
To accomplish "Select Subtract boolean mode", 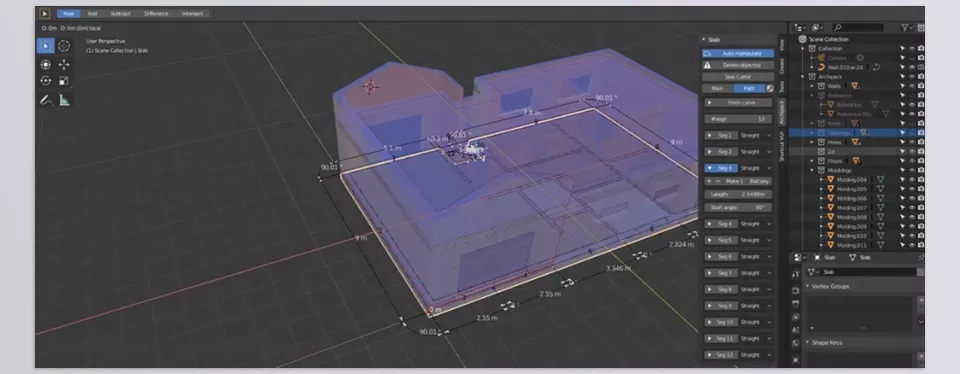I will pyautogui.click(x=120, y=13).
